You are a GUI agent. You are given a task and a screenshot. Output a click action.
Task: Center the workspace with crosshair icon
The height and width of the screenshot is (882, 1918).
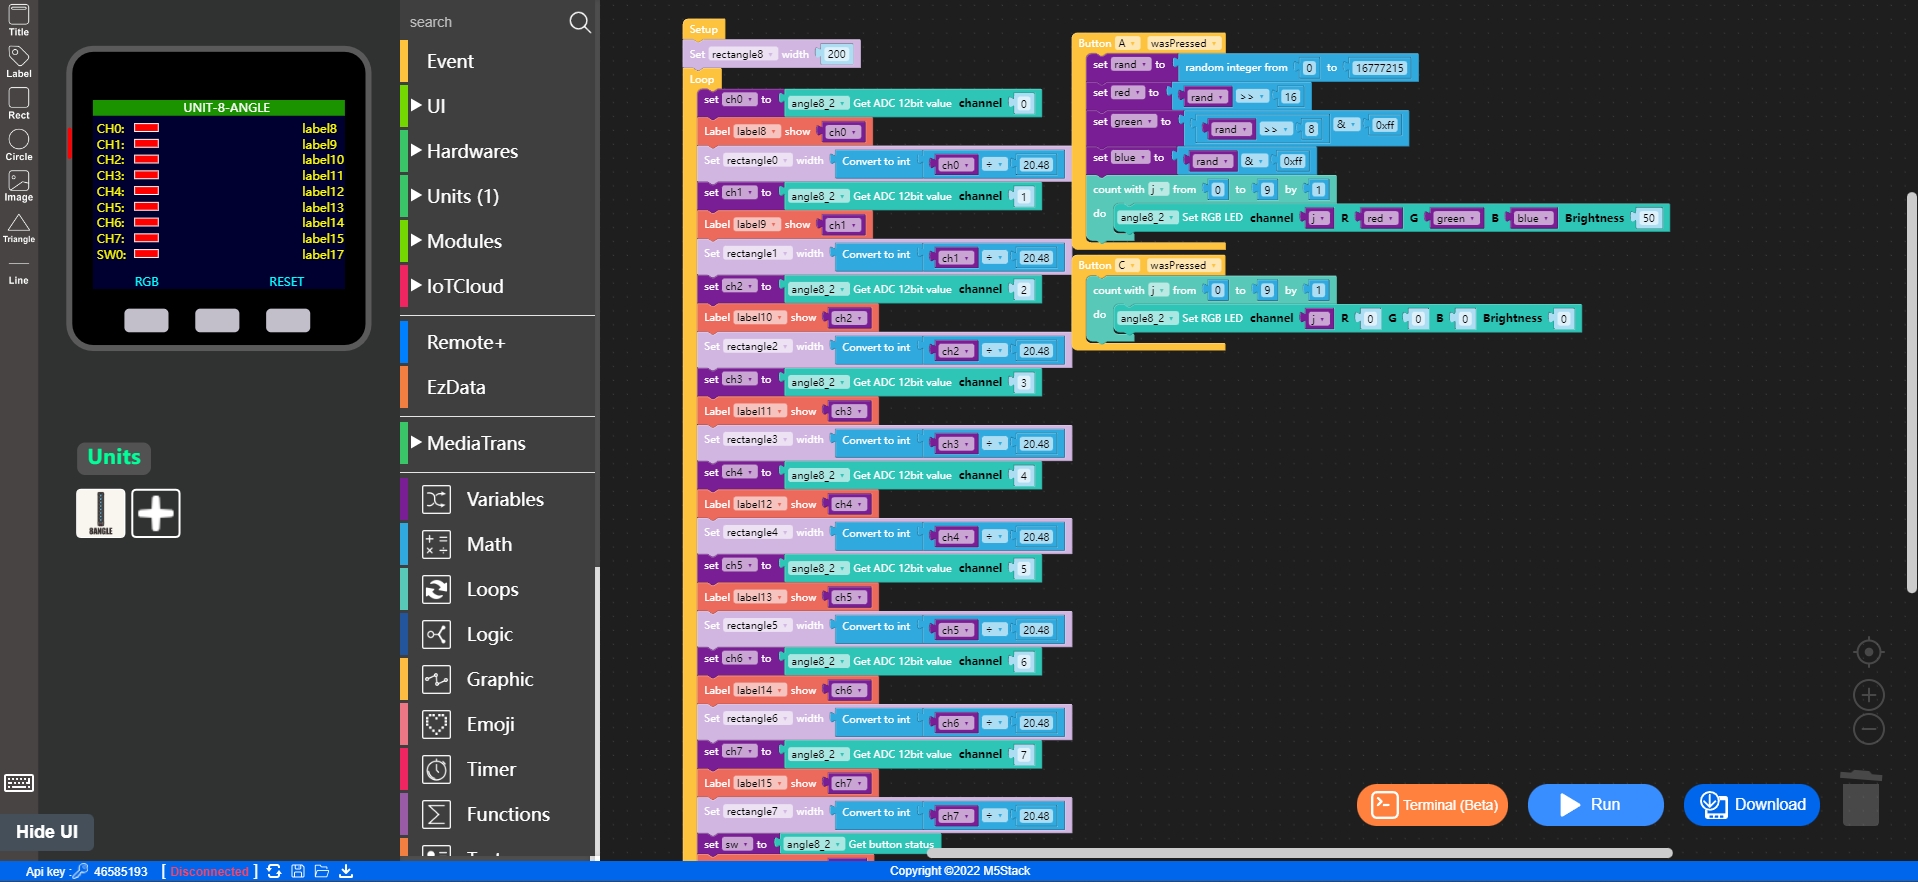1868,652
